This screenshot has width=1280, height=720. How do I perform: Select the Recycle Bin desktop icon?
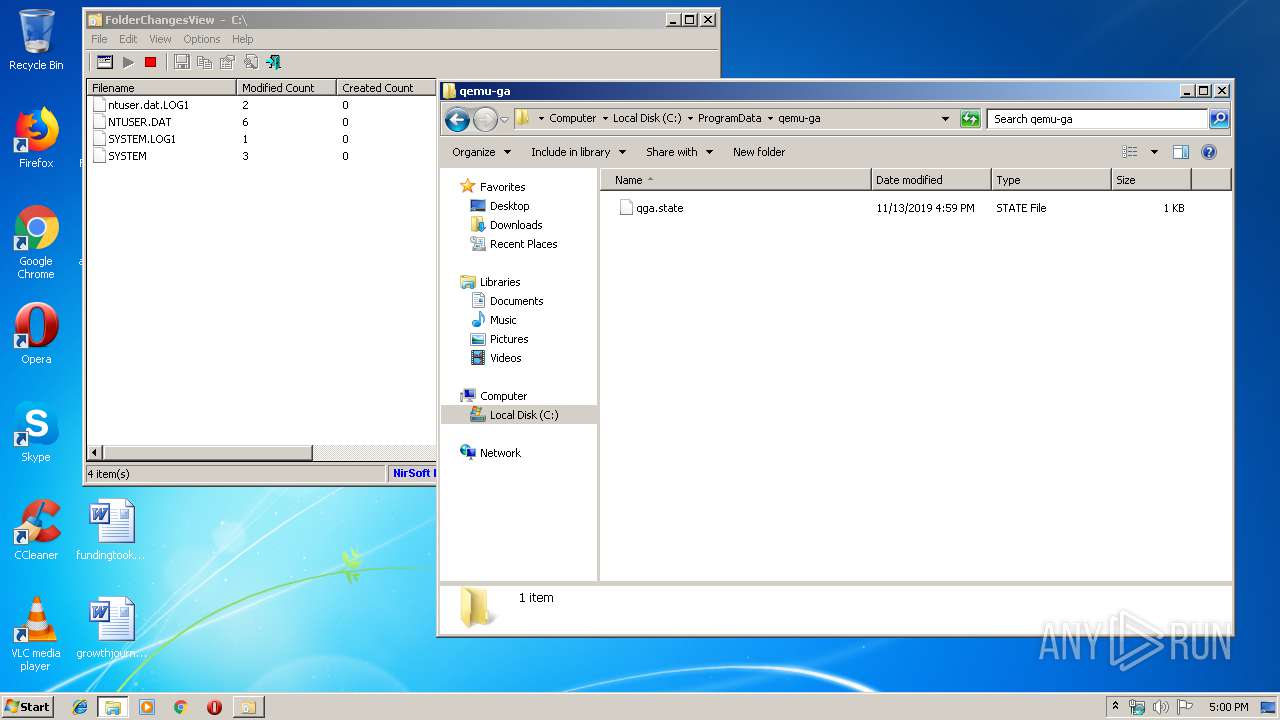tap(36, 40)
